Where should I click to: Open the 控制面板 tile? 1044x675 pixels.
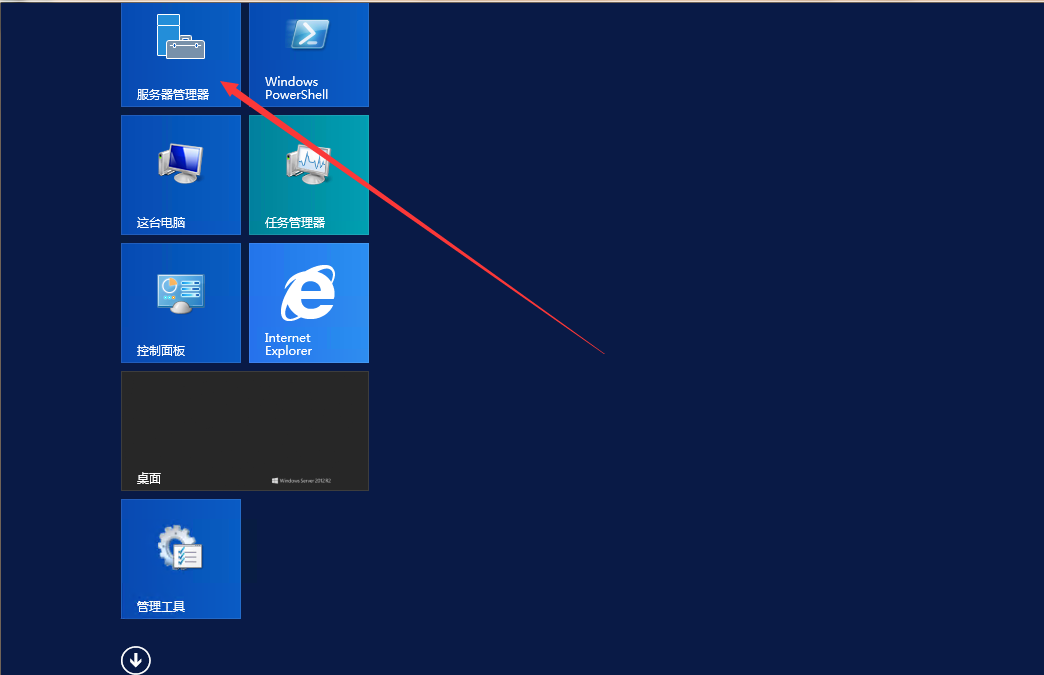[x=180, y=303]
